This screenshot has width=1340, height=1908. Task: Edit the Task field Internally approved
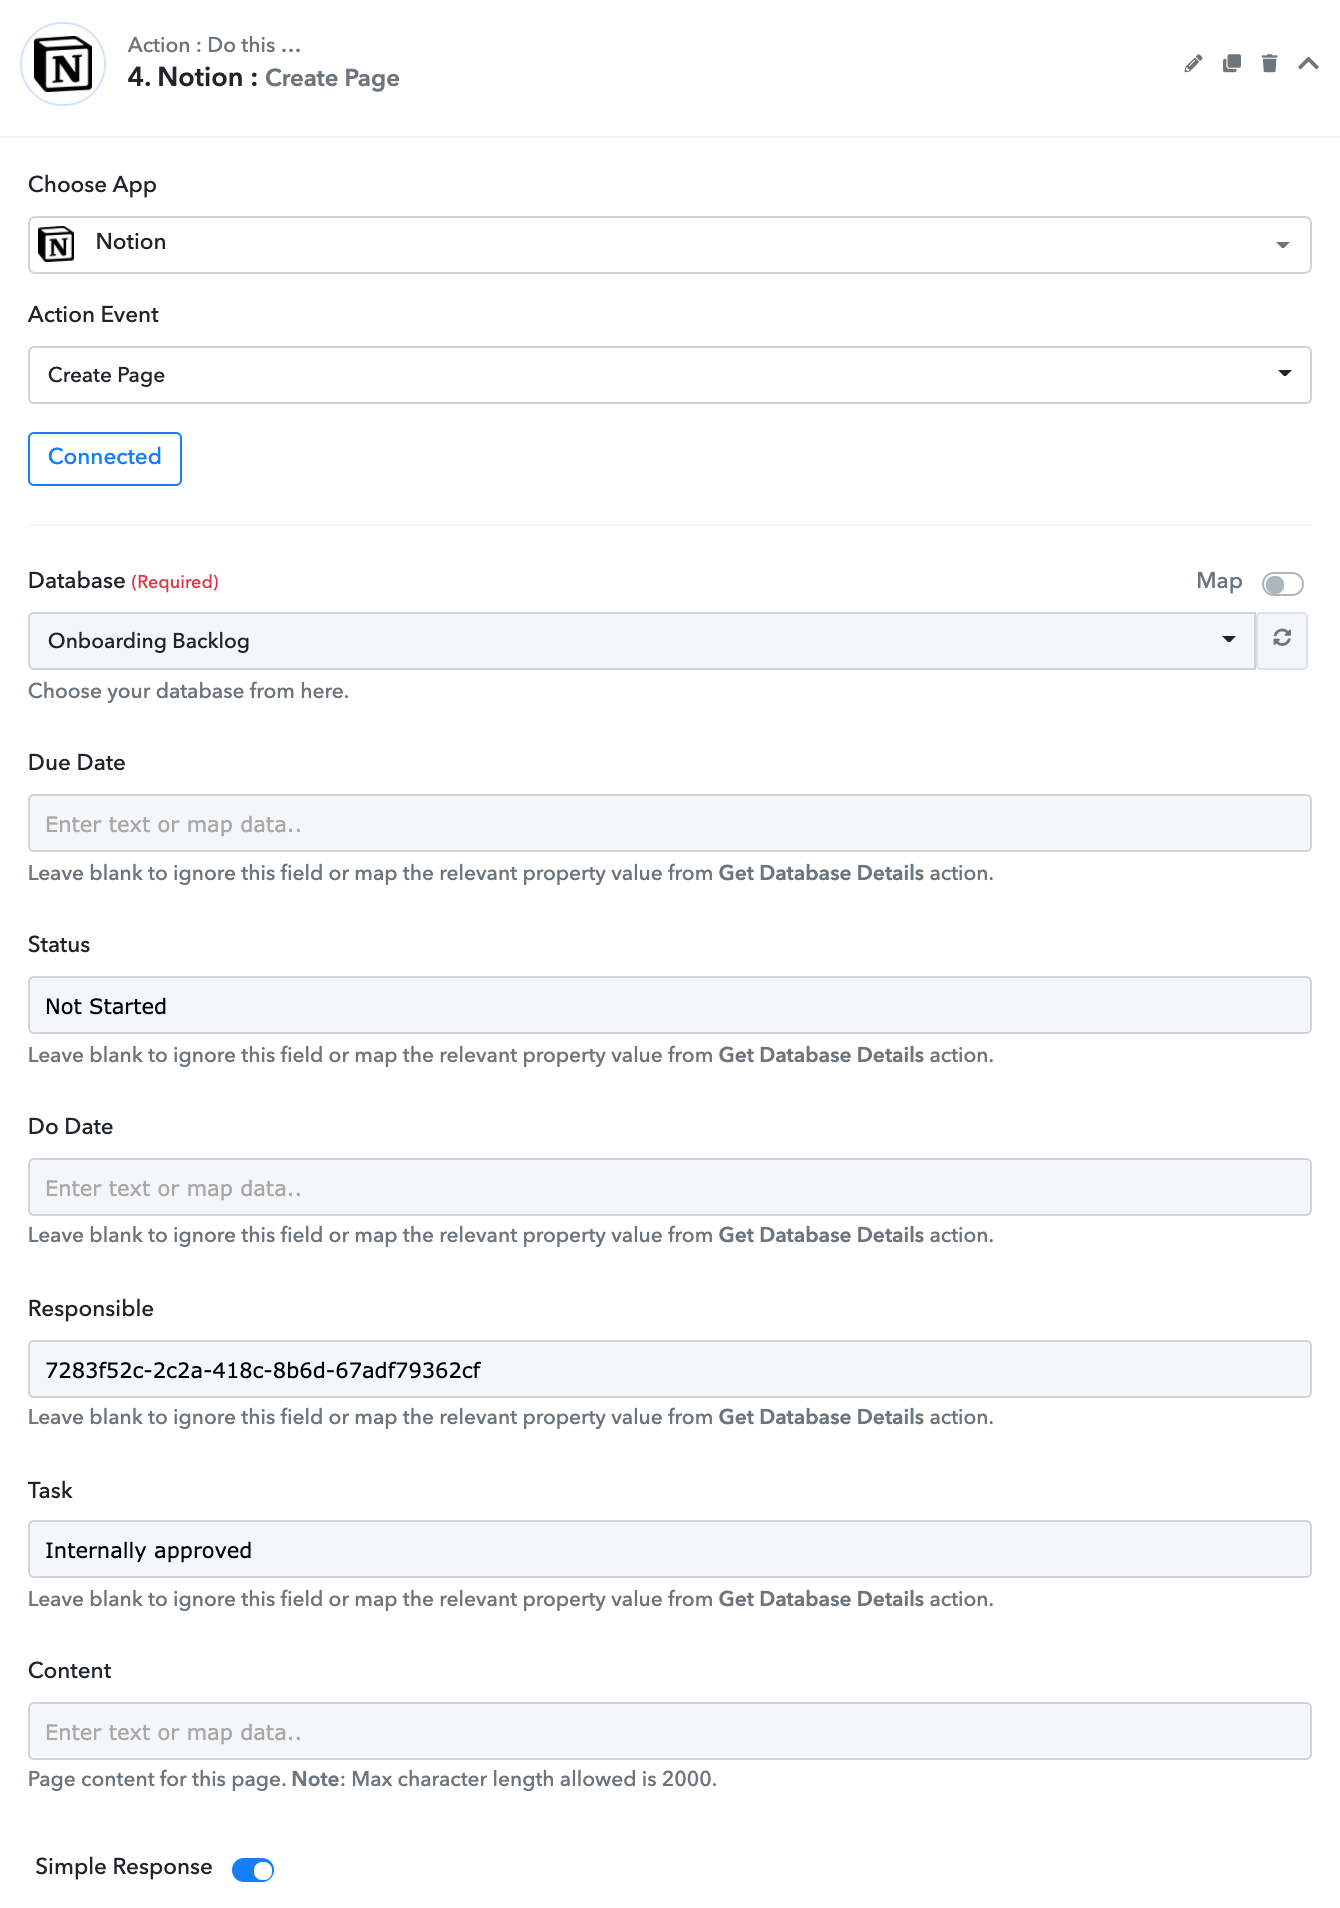(x=670, y=1549)
